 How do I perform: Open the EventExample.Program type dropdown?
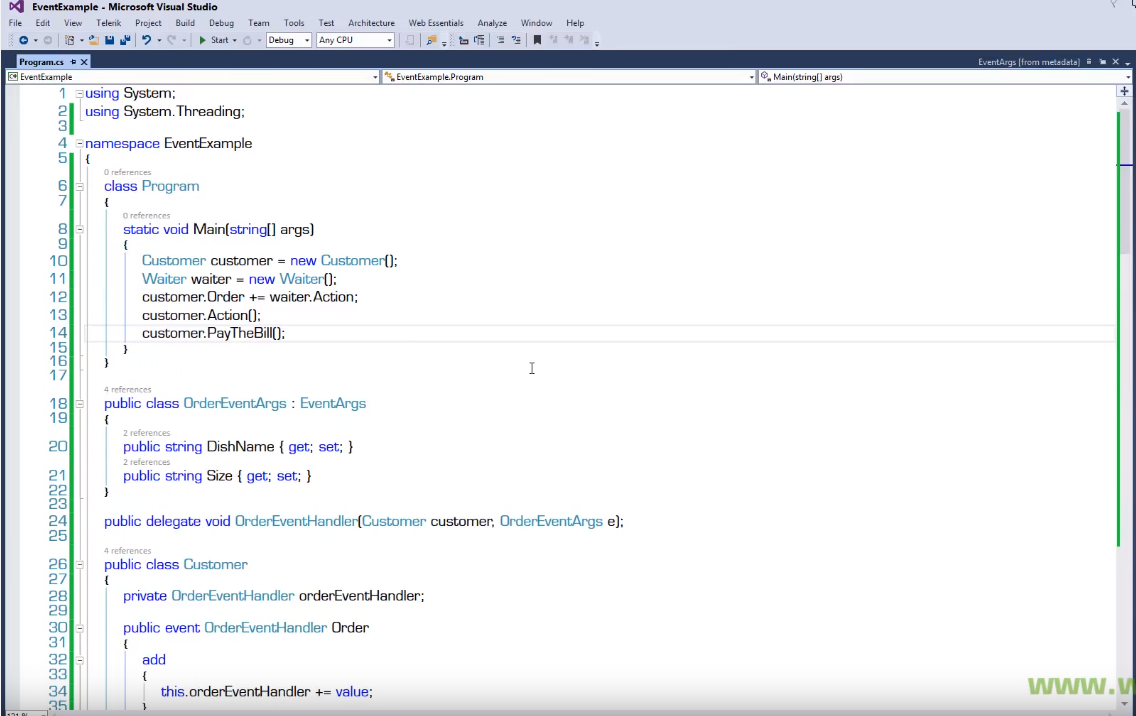point(569,77)
